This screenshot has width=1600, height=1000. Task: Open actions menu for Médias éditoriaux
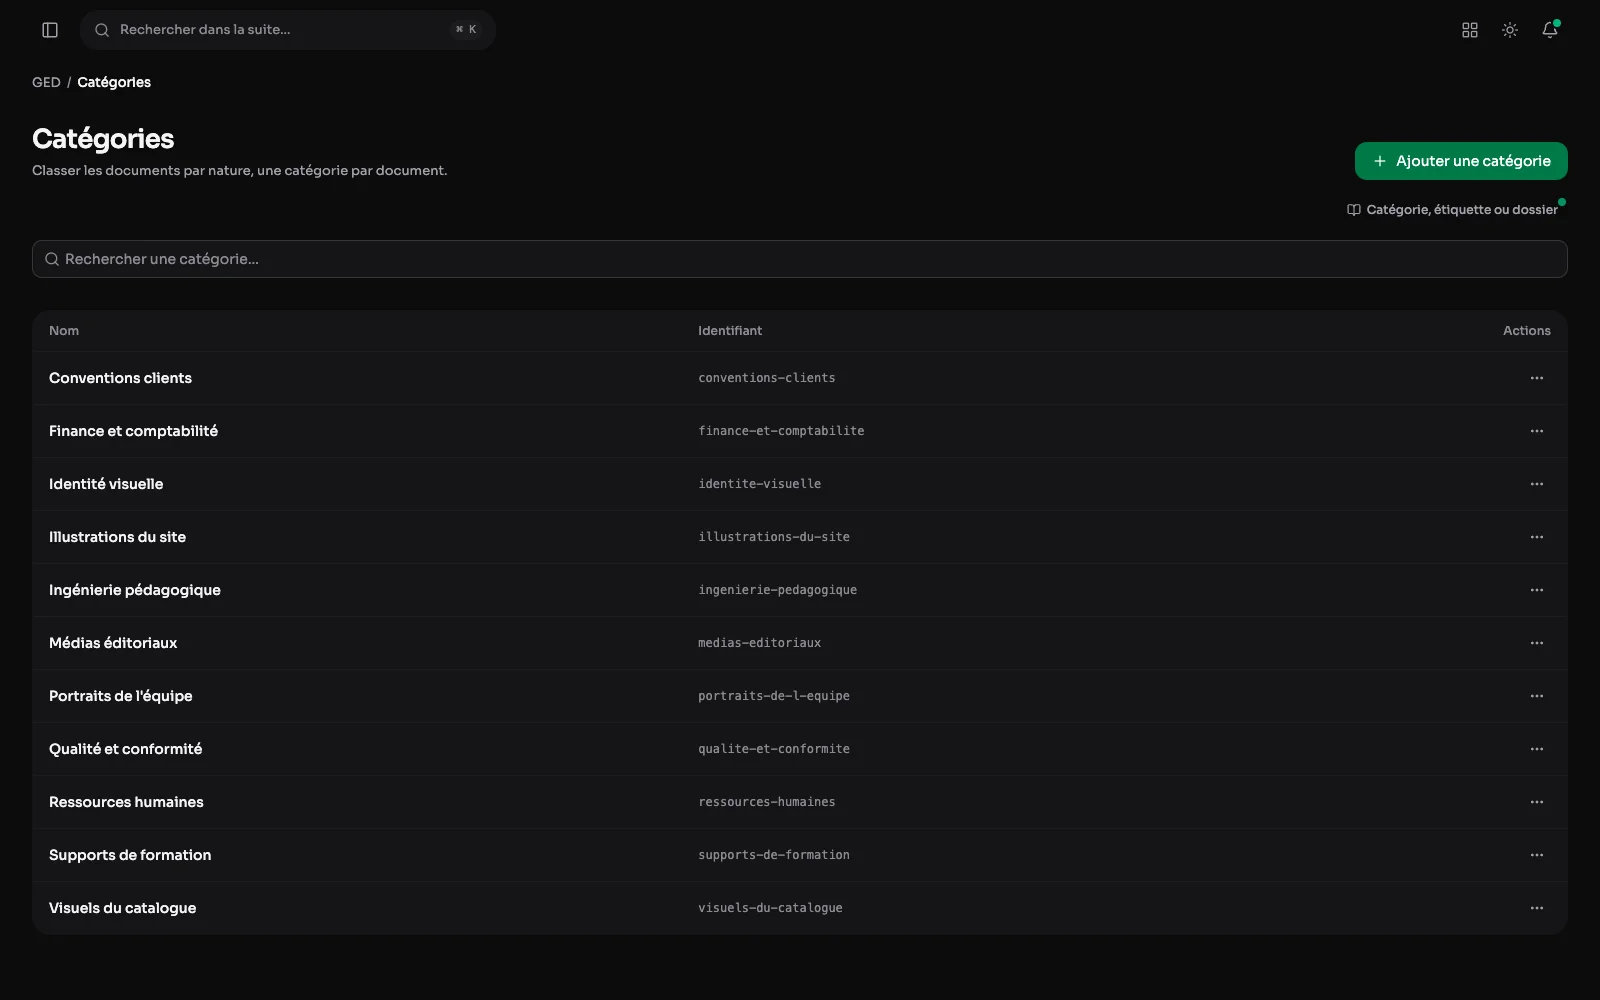click(x=1537, y=643)
